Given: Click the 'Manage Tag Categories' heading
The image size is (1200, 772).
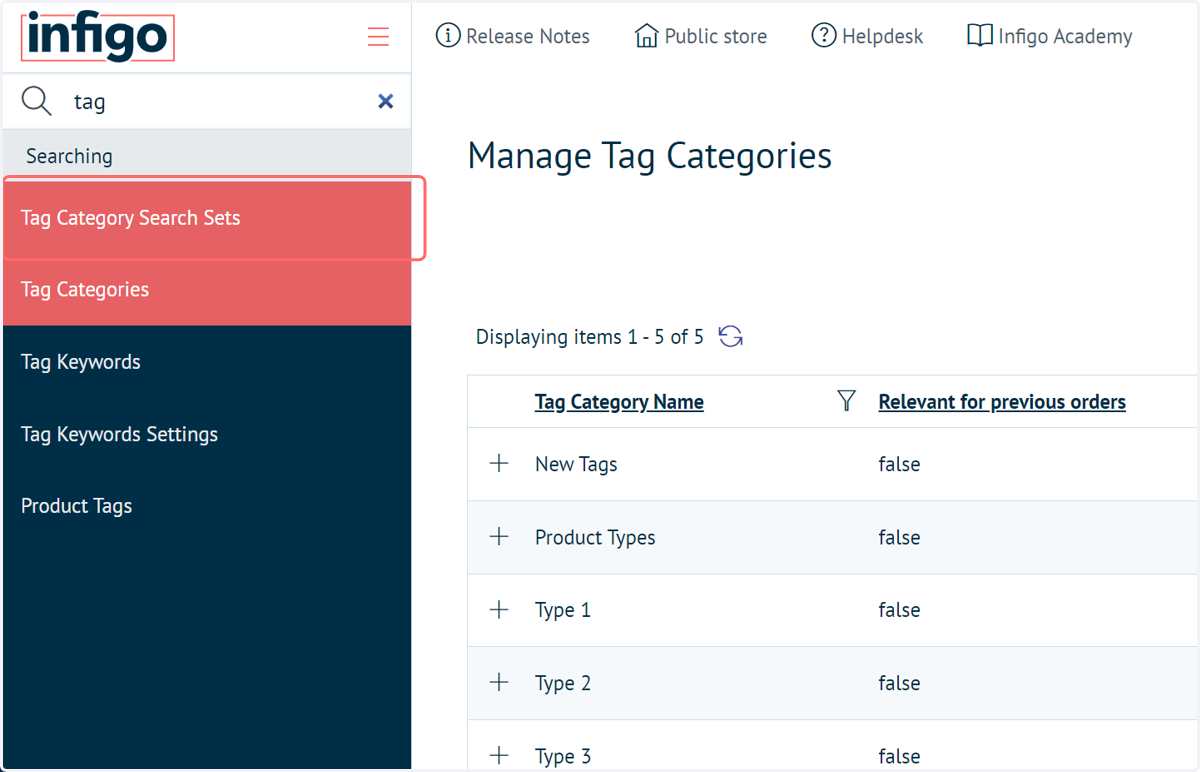Looking at the screenshot, I should pyautogui.click(x=650, y=156).
